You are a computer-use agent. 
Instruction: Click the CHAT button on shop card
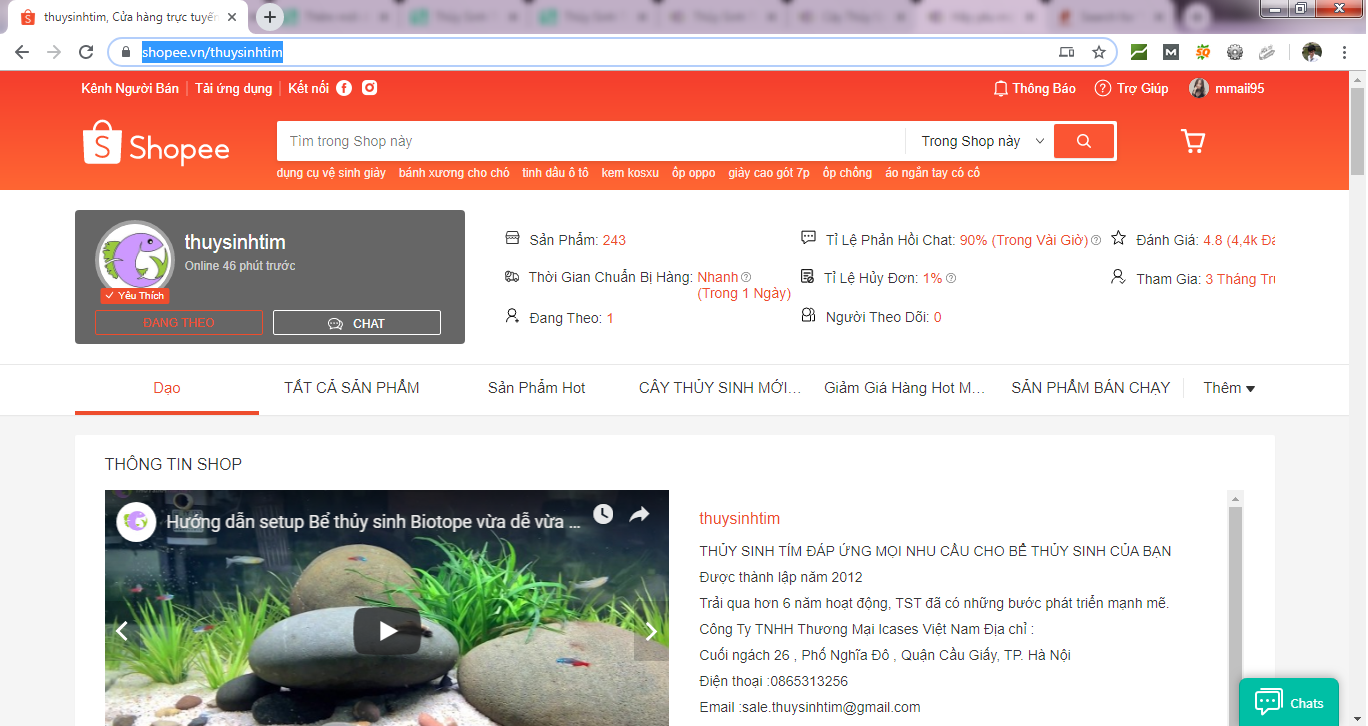point(357,323)
